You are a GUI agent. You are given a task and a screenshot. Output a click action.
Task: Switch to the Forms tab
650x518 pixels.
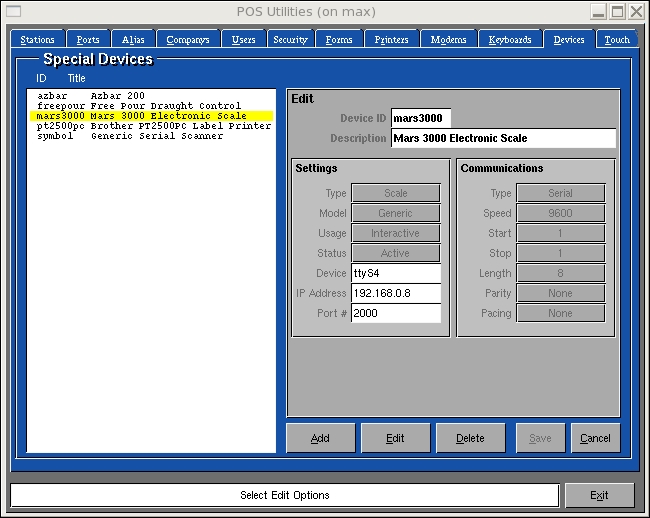tap(339, 40)
